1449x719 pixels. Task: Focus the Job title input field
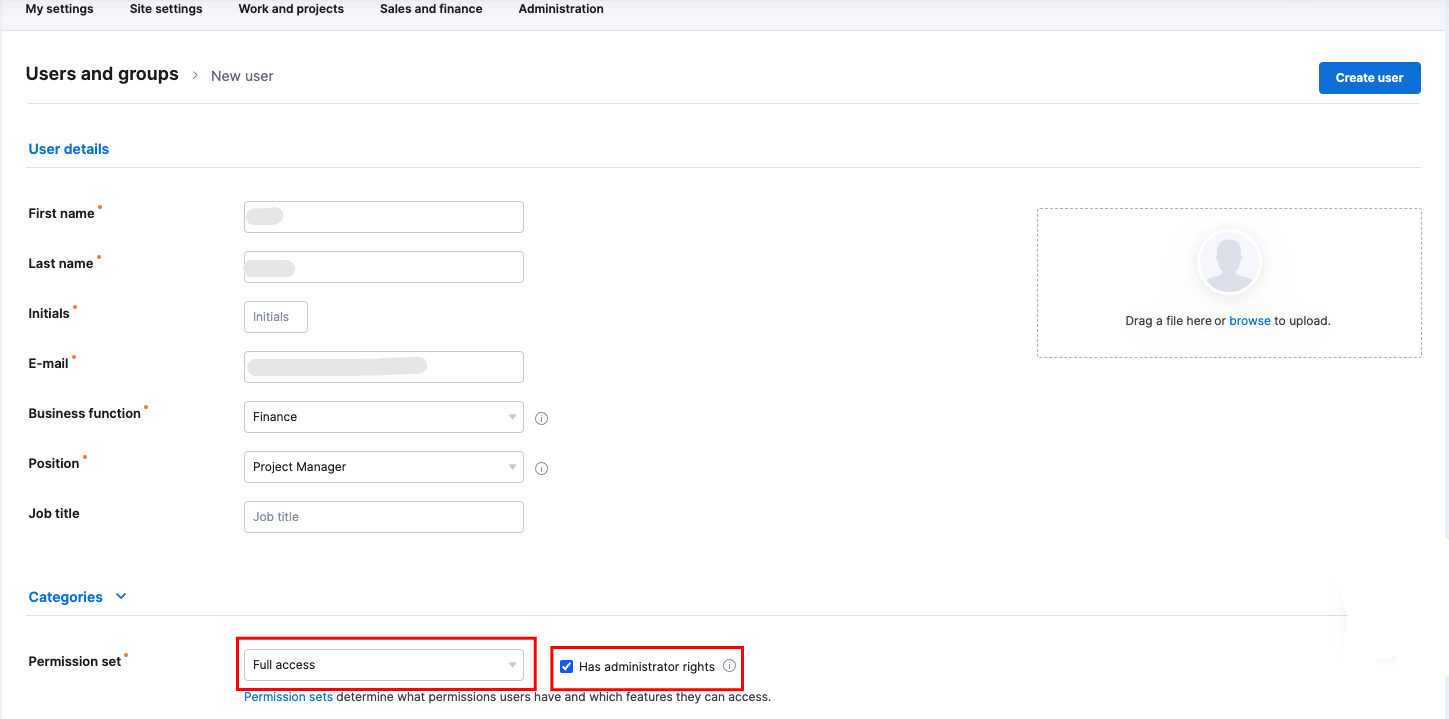click(383, 516)
